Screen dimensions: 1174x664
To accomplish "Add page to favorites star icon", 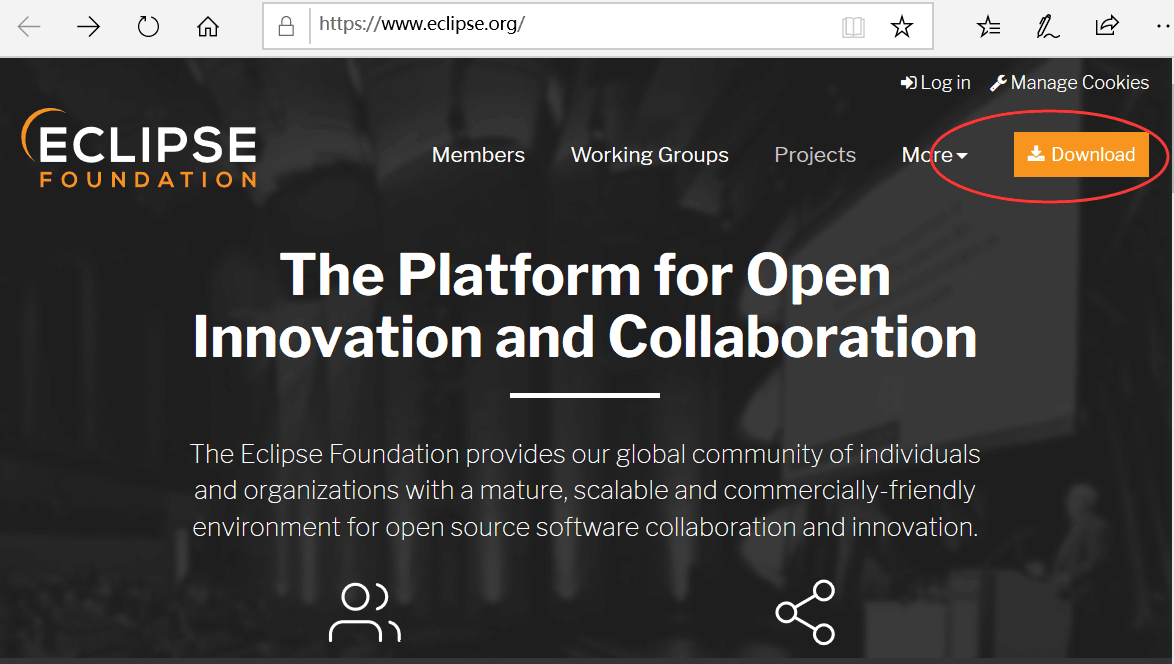I will (902, 28).
